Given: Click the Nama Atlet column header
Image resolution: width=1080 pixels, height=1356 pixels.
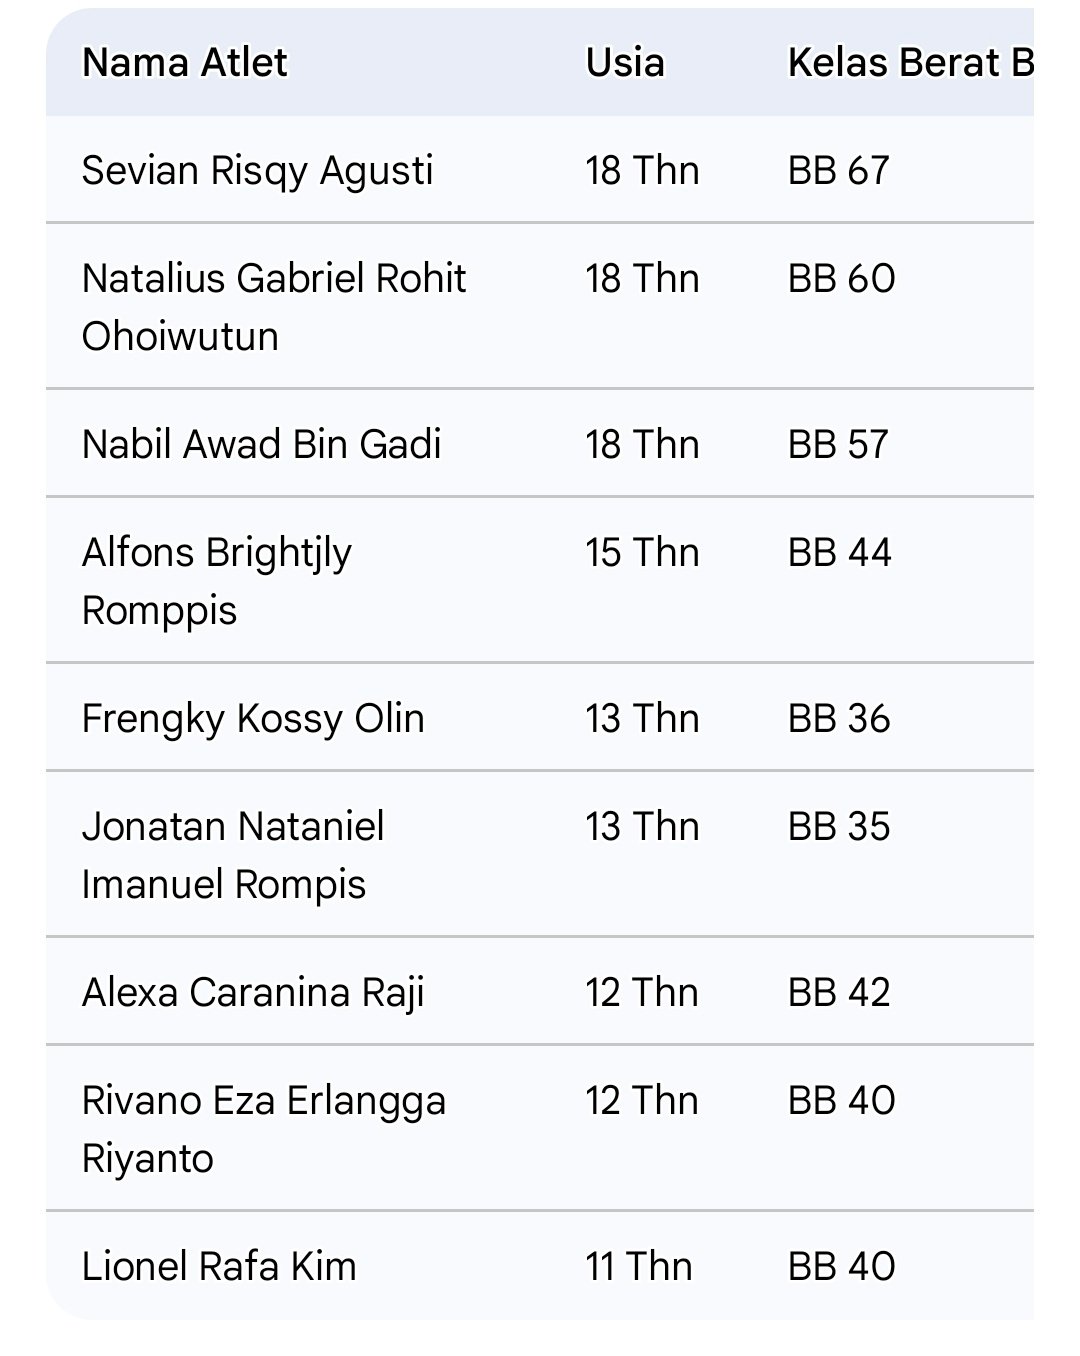Looking at the screenshot, I should (x=185, y=63).
